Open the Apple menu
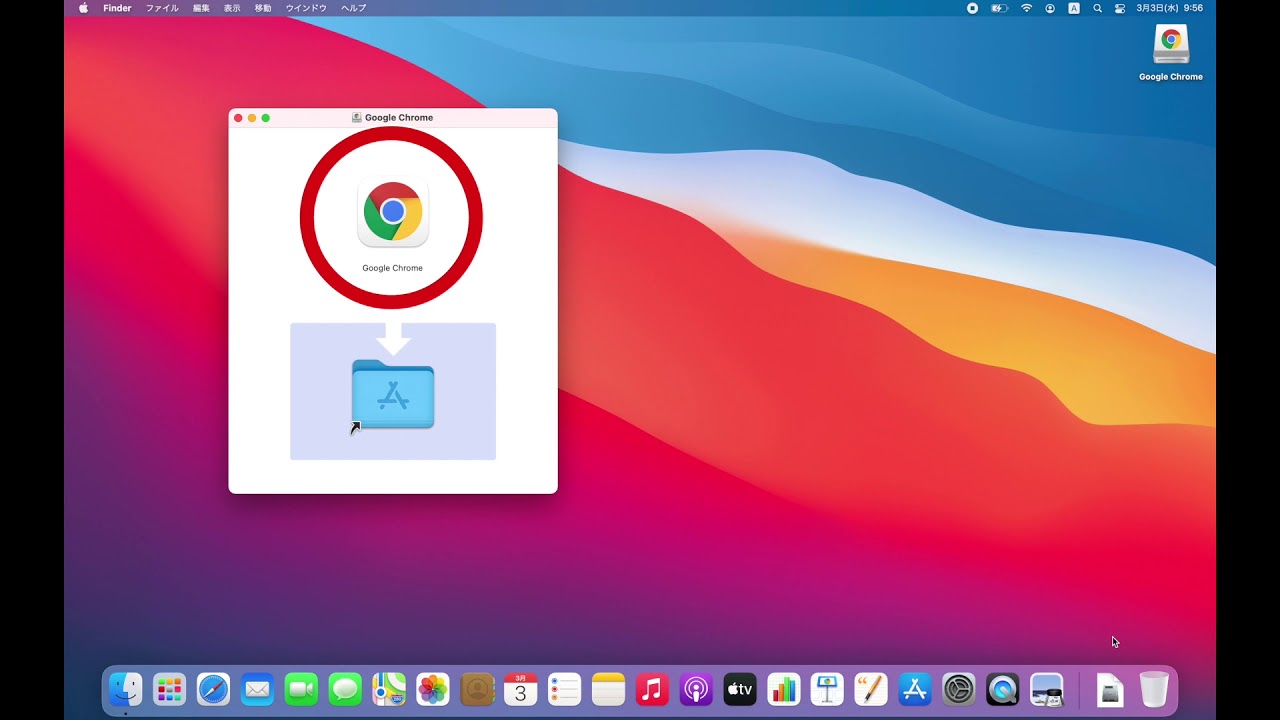 (83, 8)
